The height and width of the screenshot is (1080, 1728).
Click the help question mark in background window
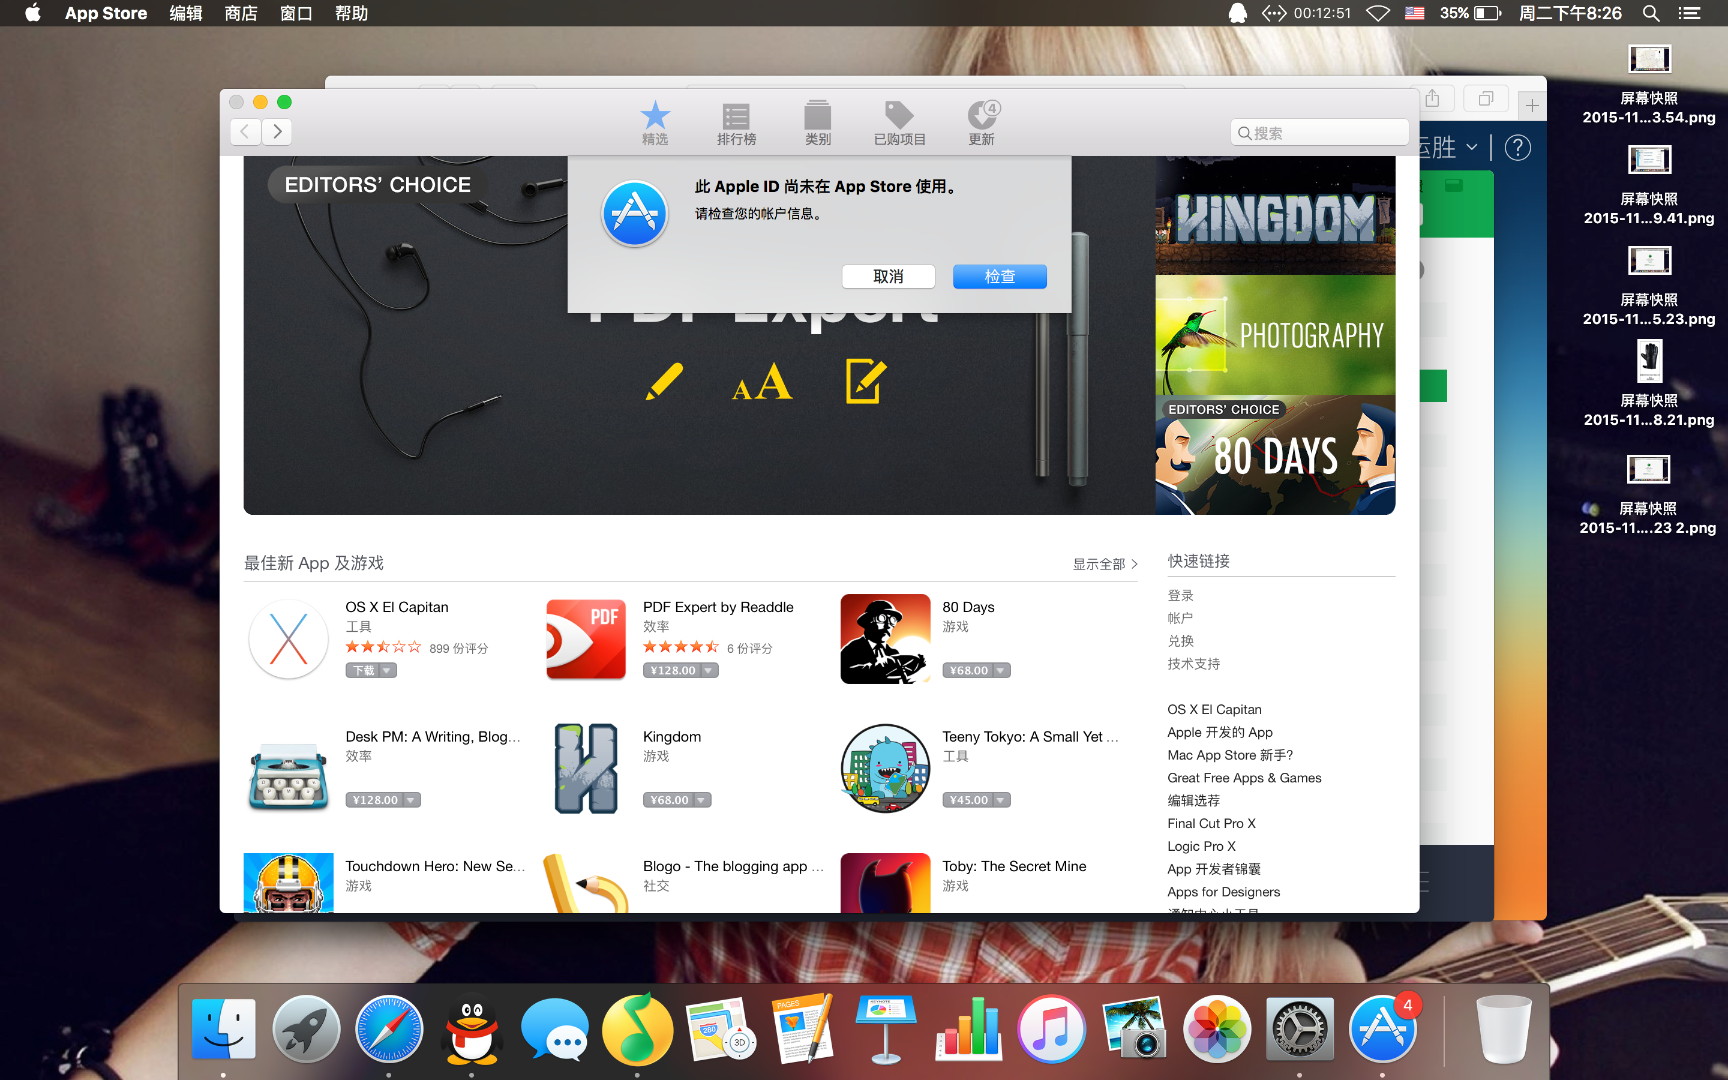1518,148
